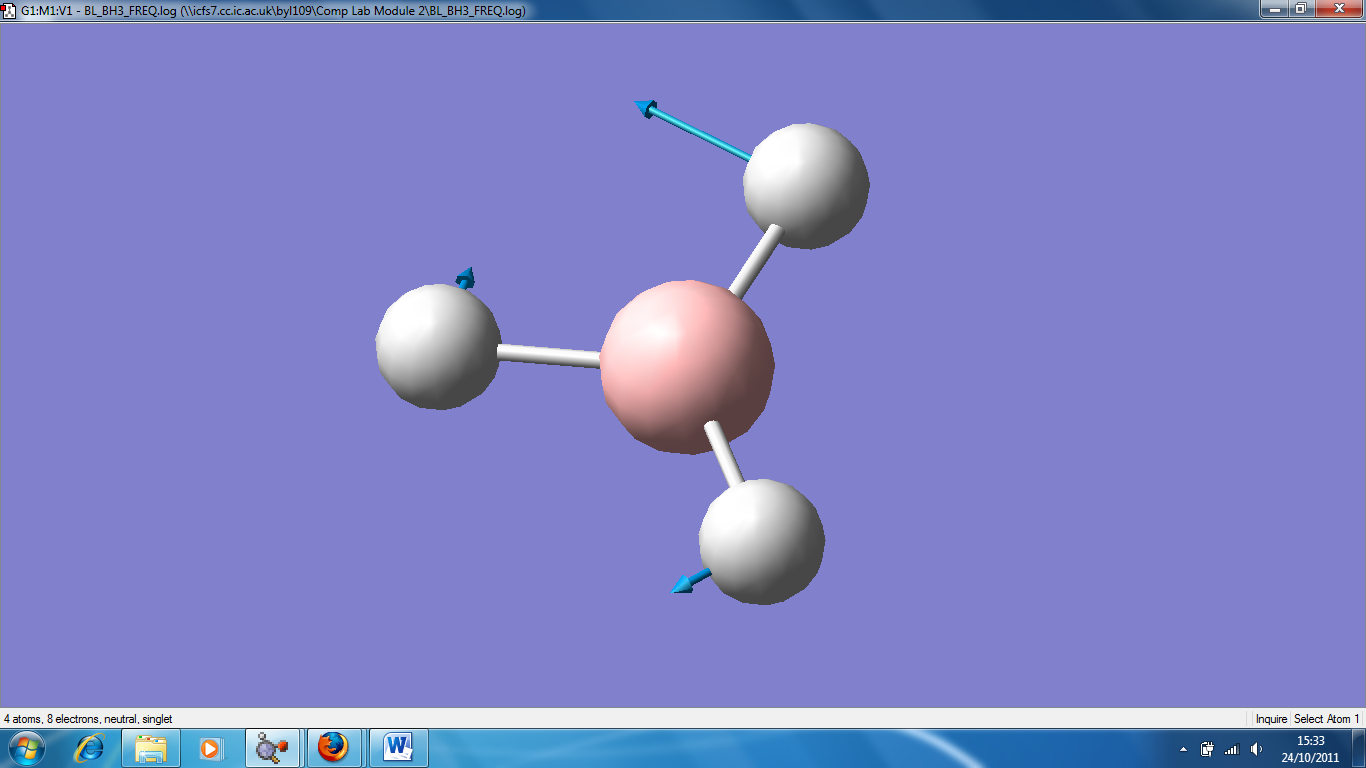Switch to the GaussView taskbar button
Image resolution: width=1366 pixels, height=768 pixels.
[x=272, y=748]
